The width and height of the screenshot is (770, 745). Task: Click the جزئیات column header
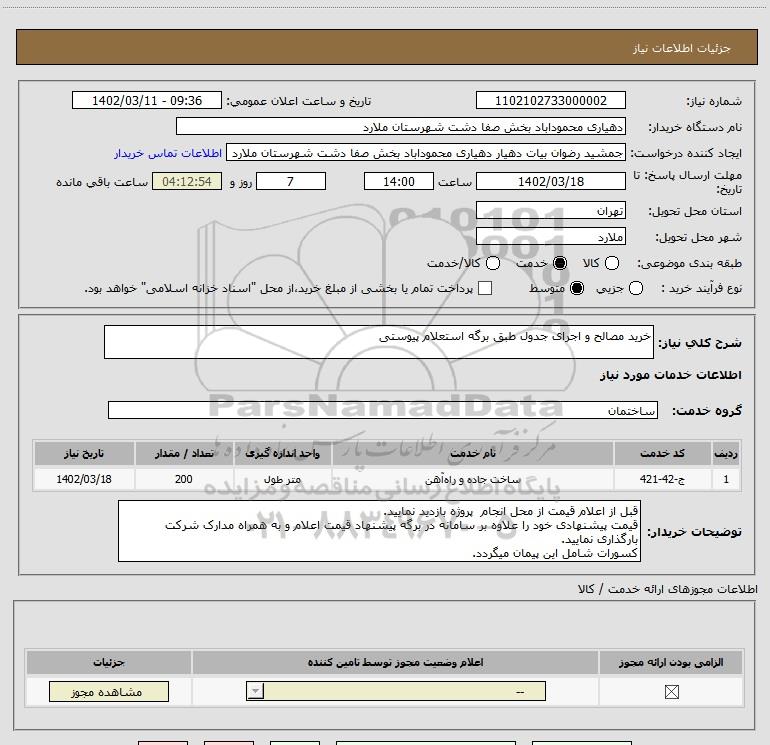click(109, 662)
